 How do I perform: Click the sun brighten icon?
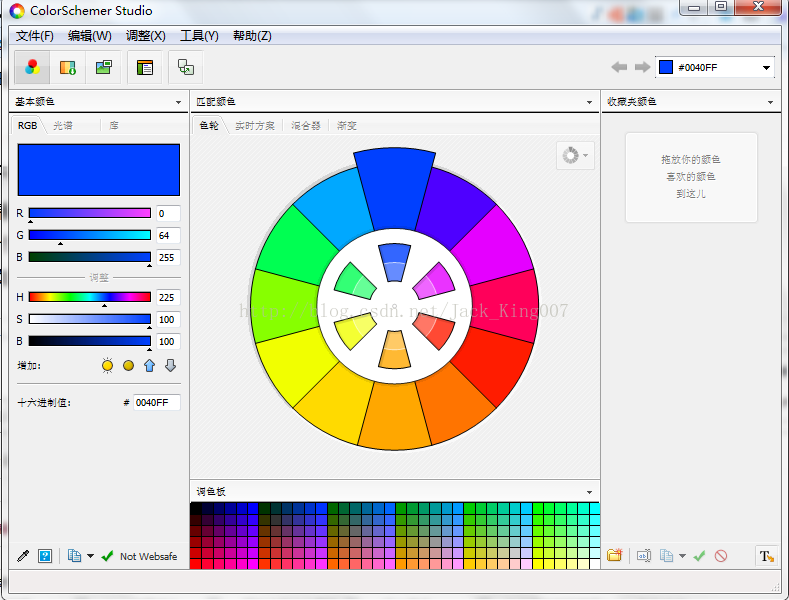[x=107, y=365]
